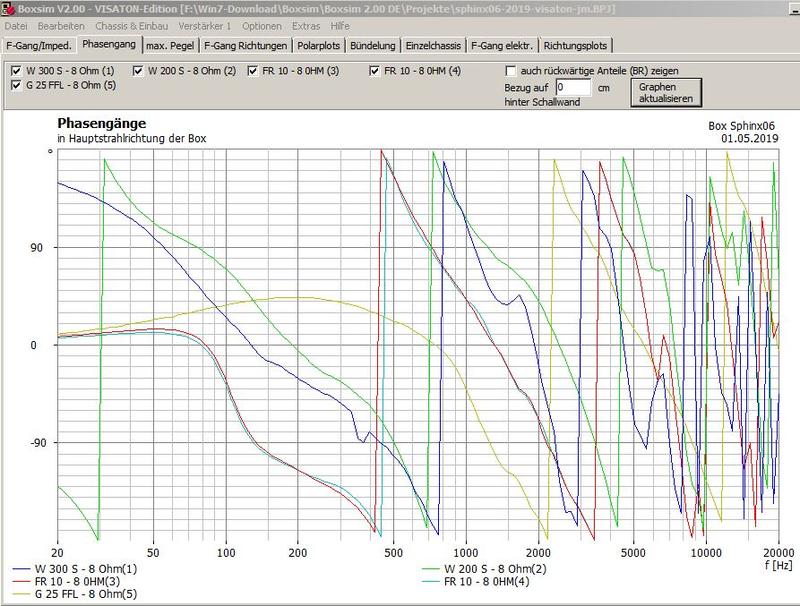The image size is (800, 606).
Task: Open the Datei menu
Action: point(16,25)
